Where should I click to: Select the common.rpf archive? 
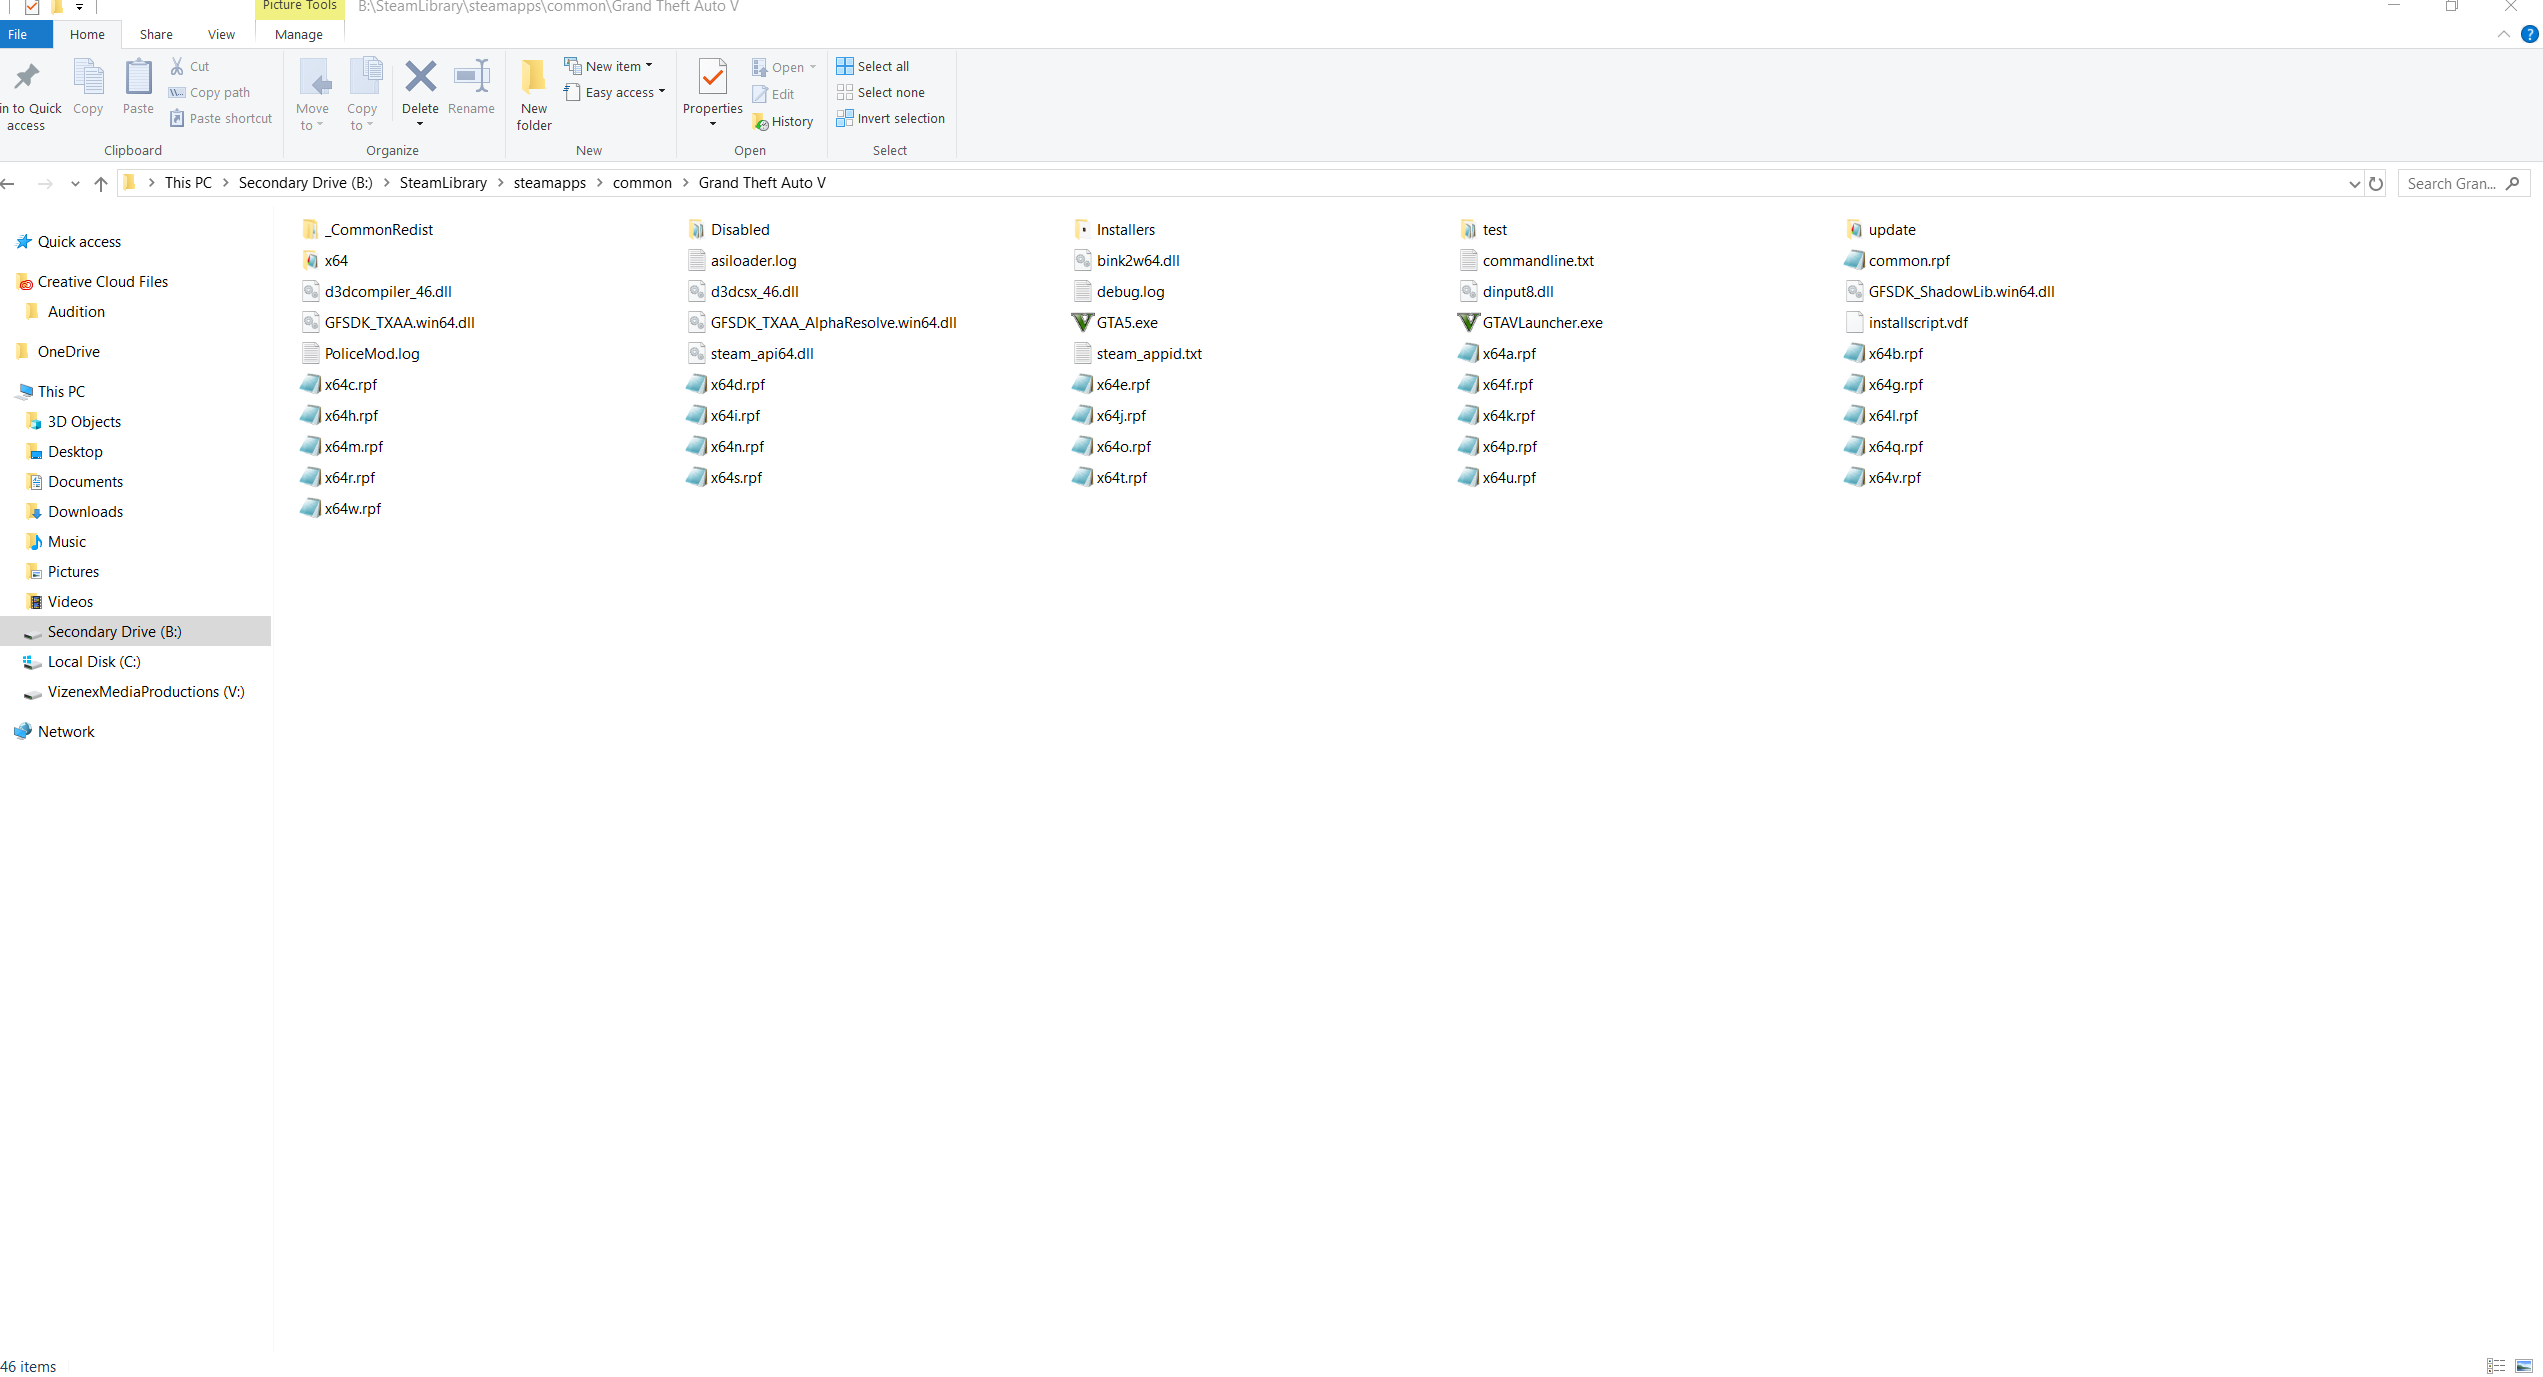click(x=1897, y=260)
